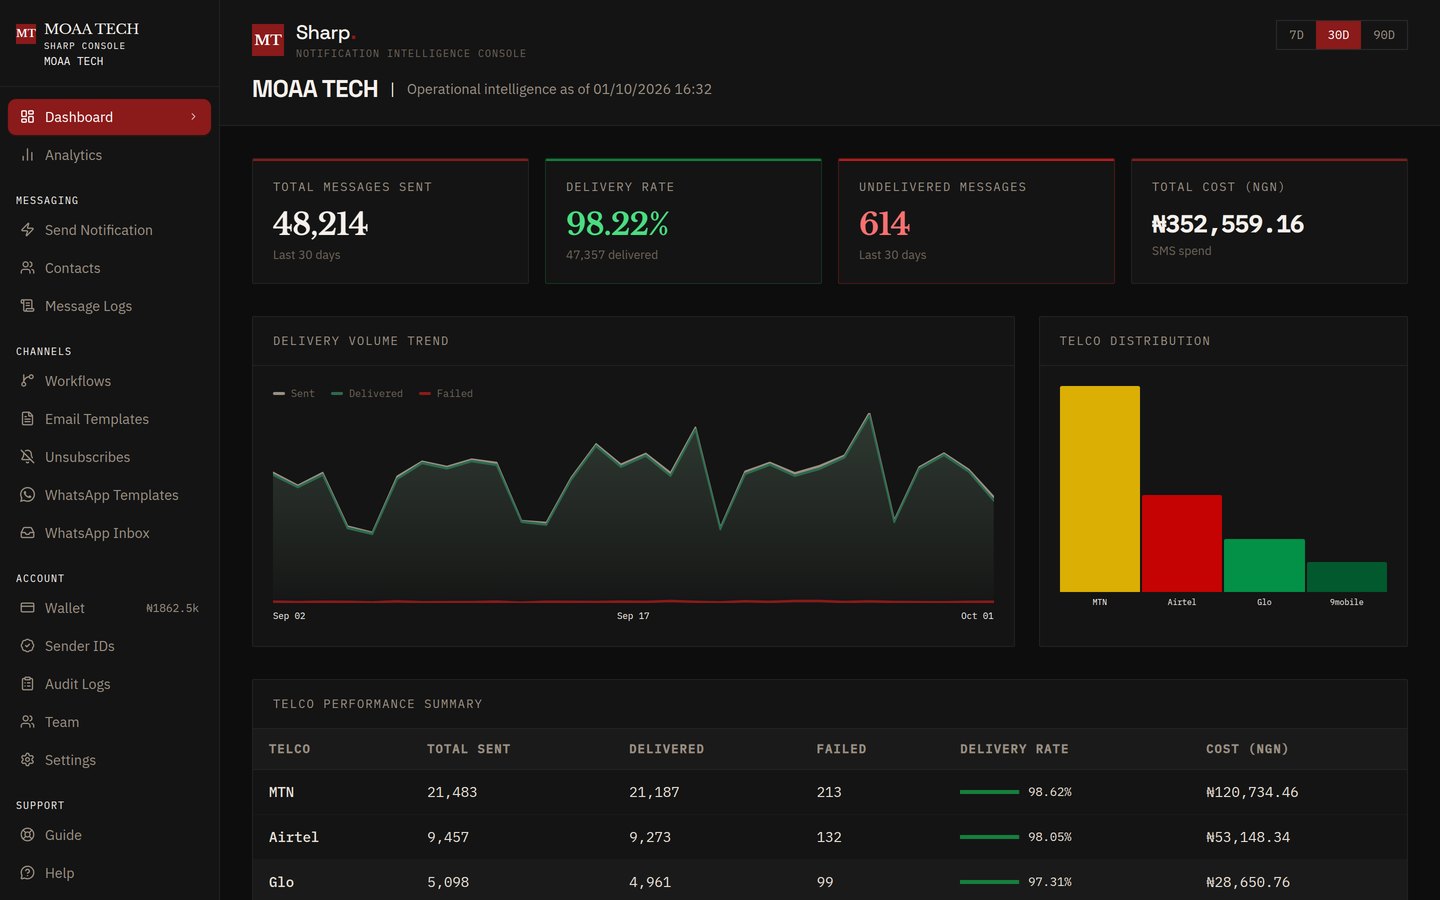Open the Delivery Rate card
The image size is (1440, 900).
[683, 221]
